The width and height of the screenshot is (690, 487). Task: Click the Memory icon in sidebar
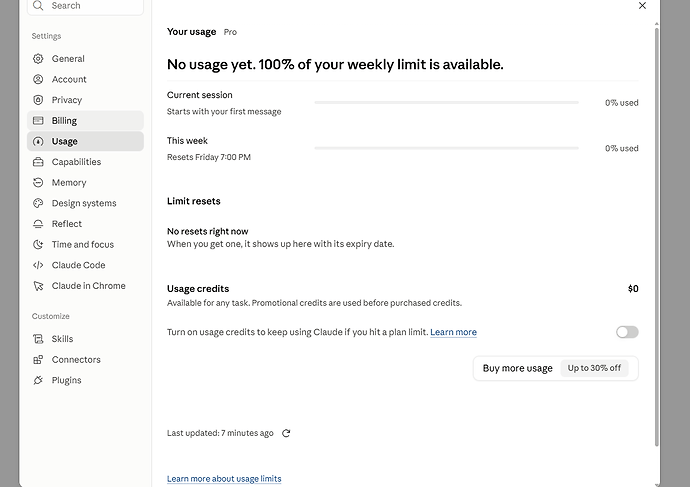(38, 183)
